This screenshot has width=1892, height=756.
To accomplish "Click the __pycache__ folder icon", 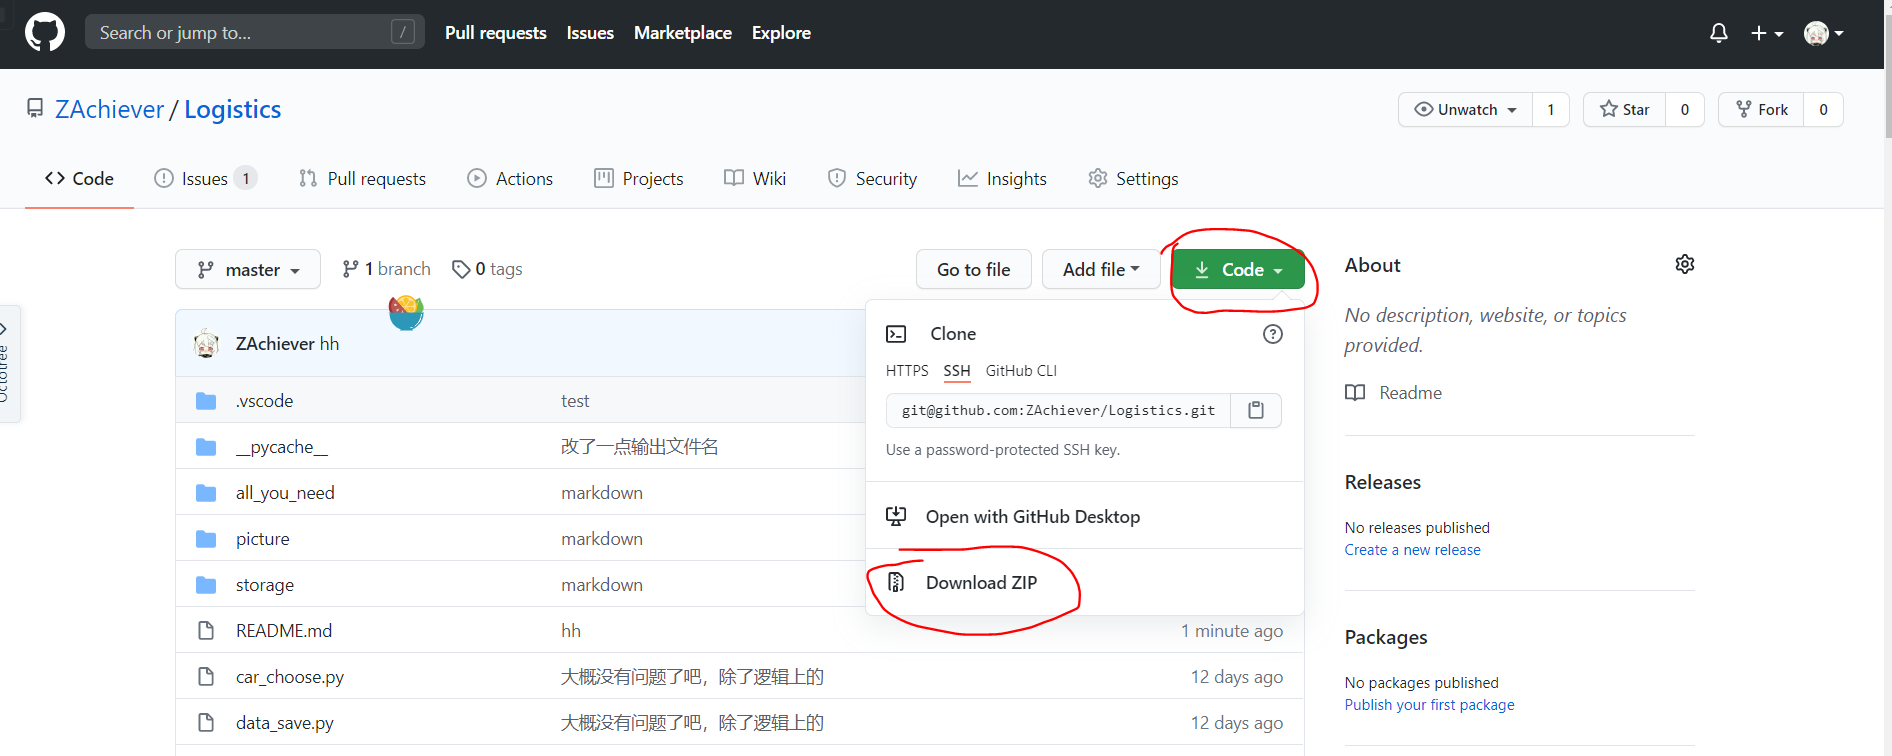I will click(x=206, y=447).
